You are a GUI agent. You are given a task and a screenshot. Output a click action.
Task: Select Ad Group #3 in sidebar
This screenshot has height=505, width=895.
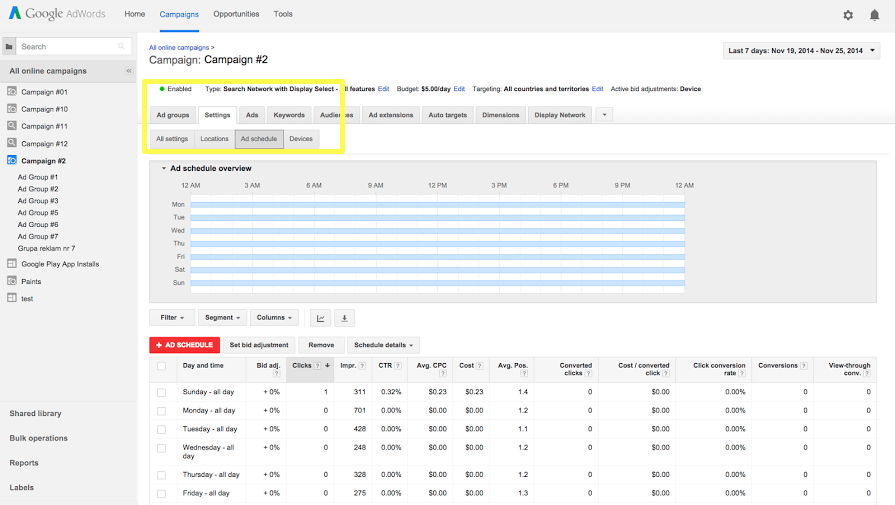(38, 201)
